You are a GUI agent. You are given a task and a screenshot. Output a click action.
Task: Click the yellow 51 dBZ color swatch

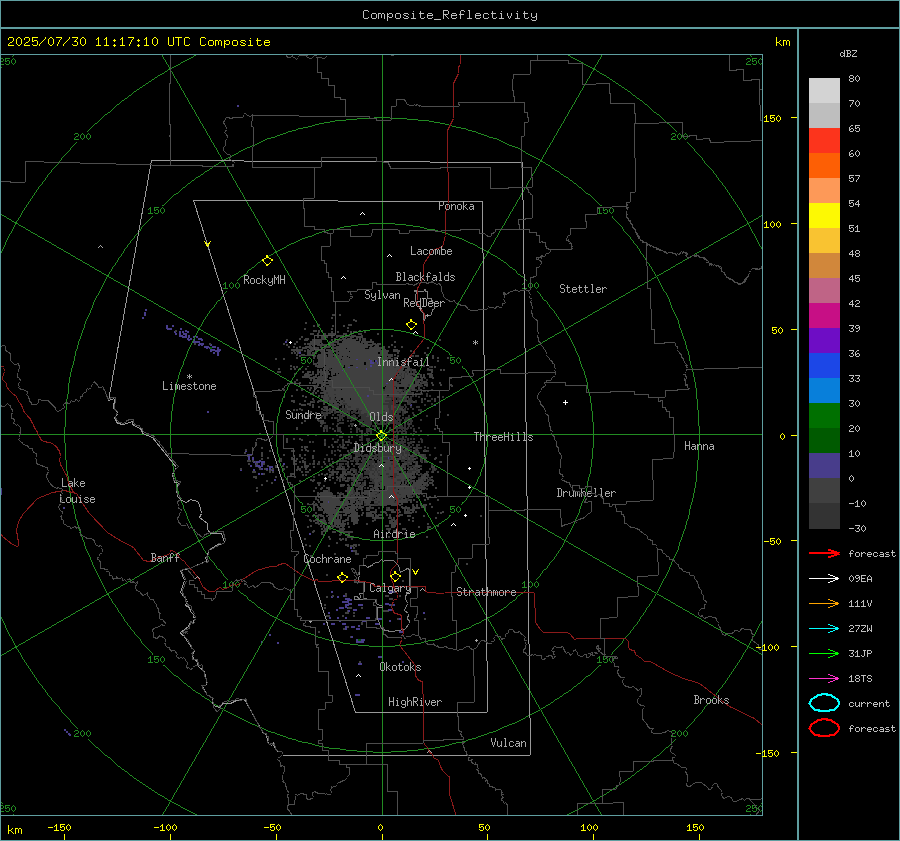pyautogui.click(x=824, y=216)
